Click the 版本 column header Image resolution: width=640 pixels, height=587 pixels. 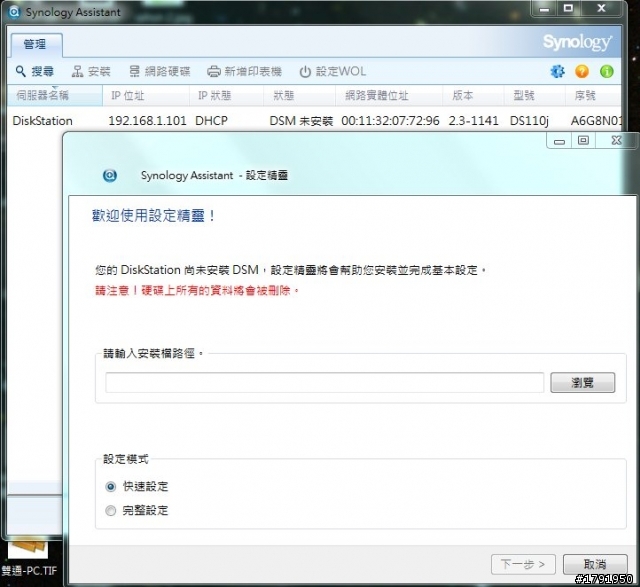[x=473, y=96]
